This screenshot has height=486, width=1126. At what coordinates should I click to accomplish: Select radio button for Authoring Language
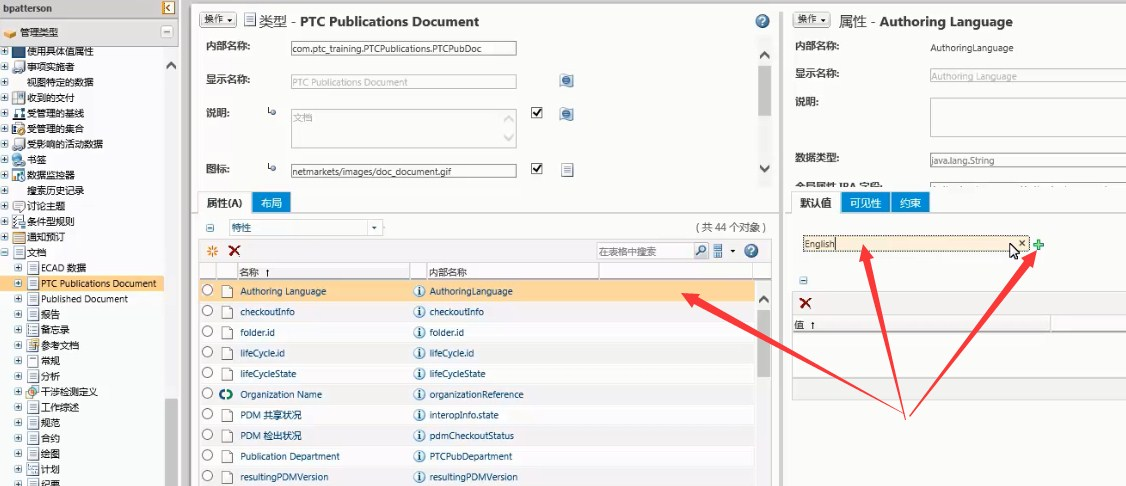coord(208,291)
